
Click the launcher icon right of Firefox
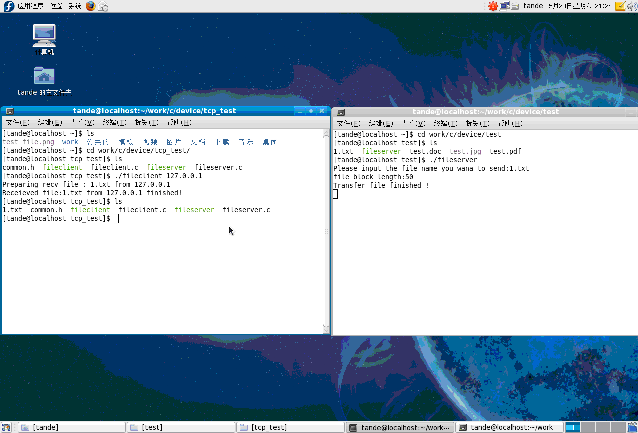[x=103, y=6]
